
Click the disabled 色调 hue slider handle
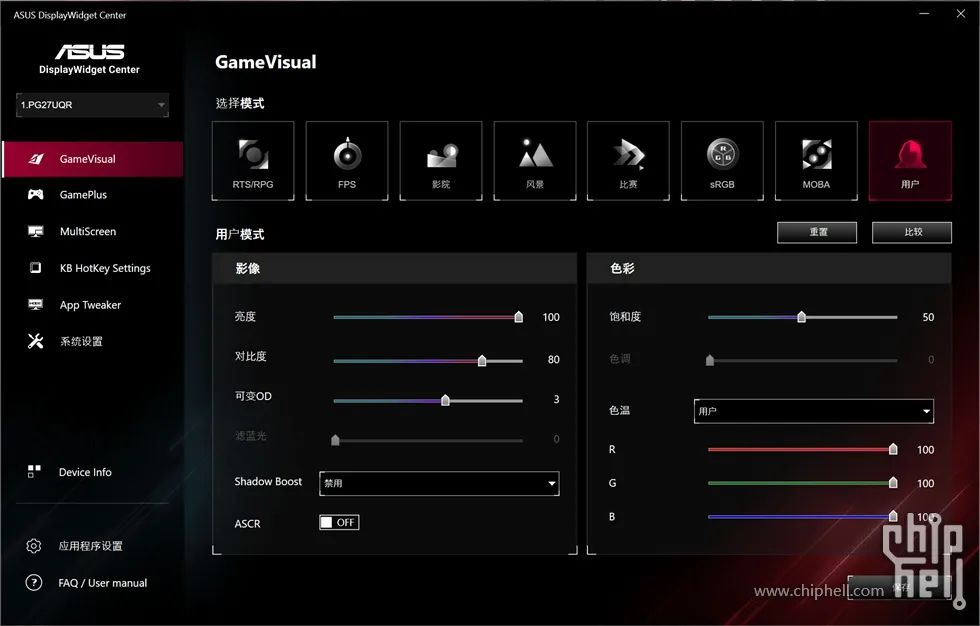(x=709, y=360)
